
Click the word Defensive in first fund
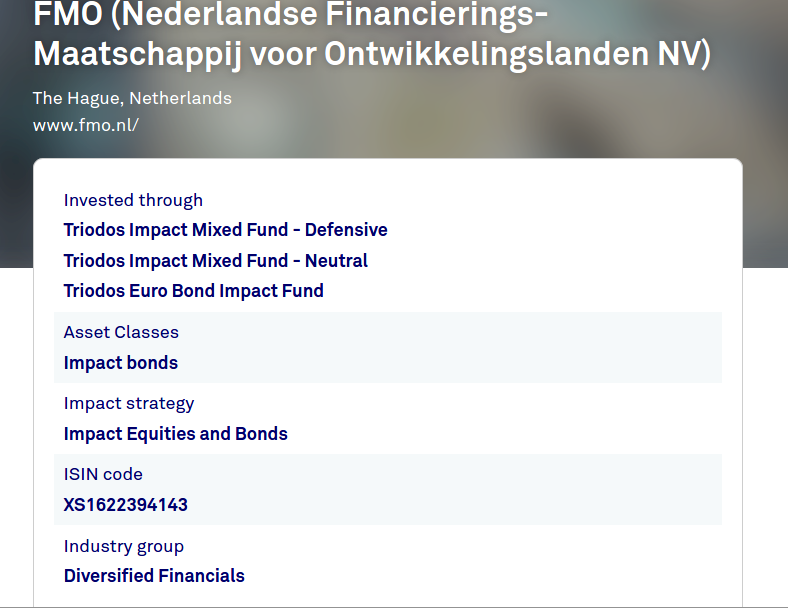[x=346, y=230]
